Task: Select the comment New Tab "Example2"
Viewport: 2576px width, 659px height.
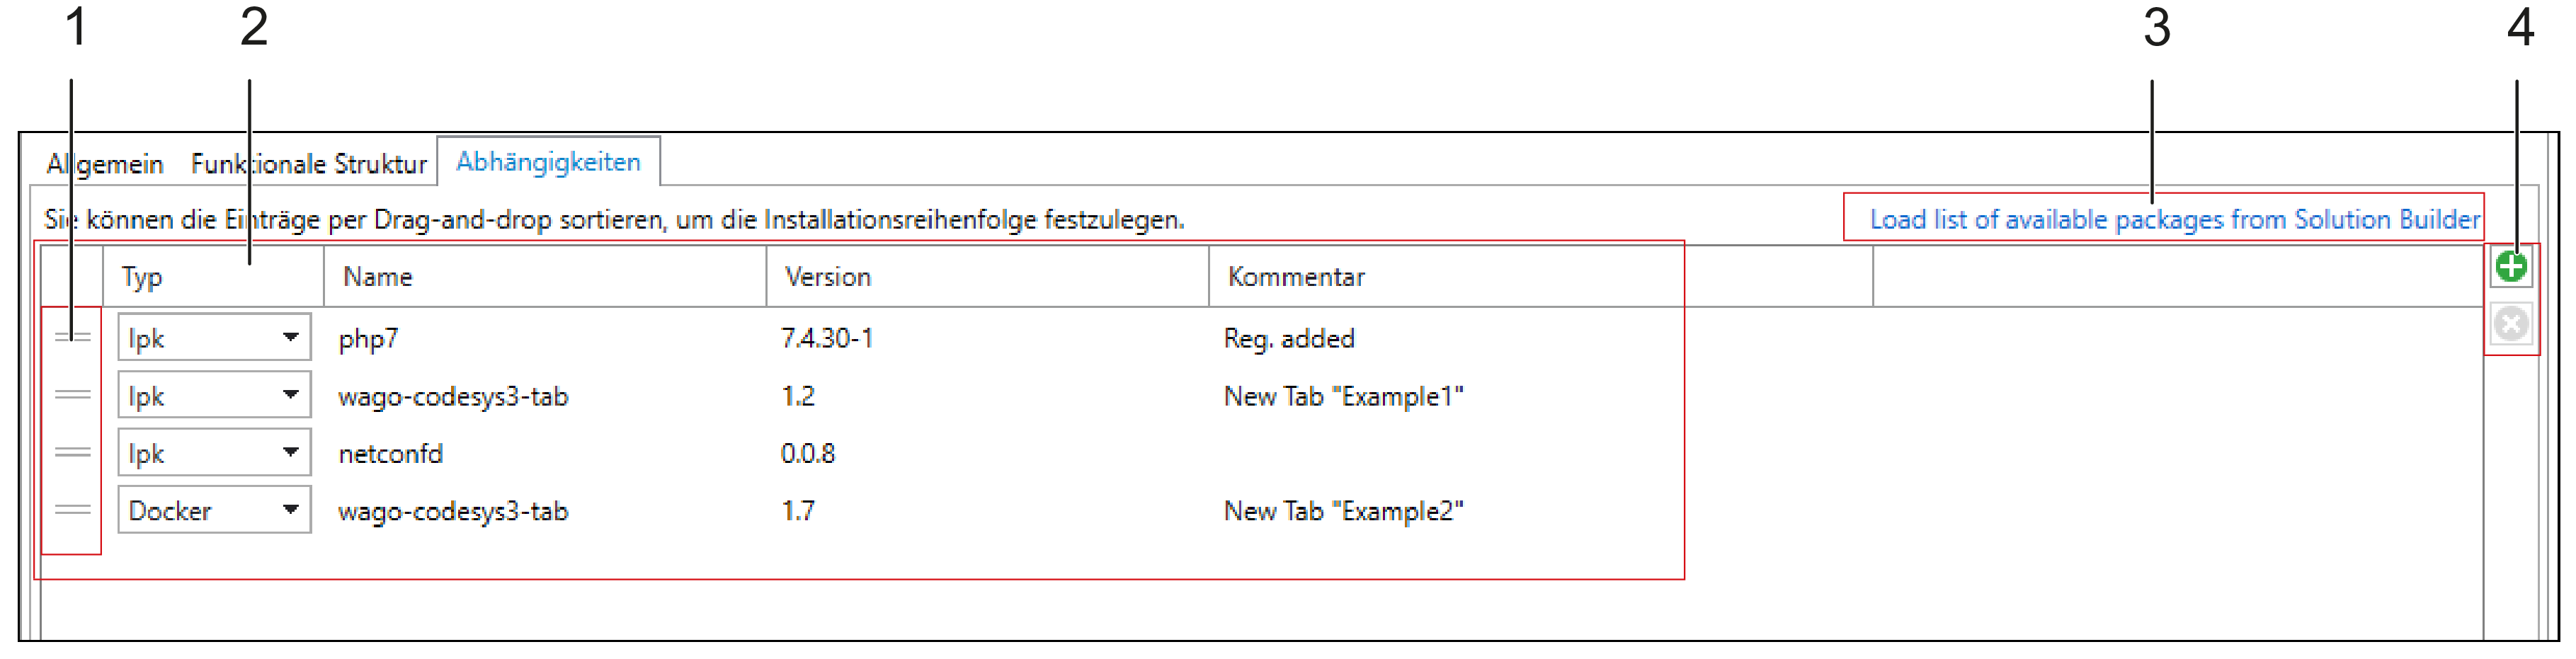Action: 1345,510
